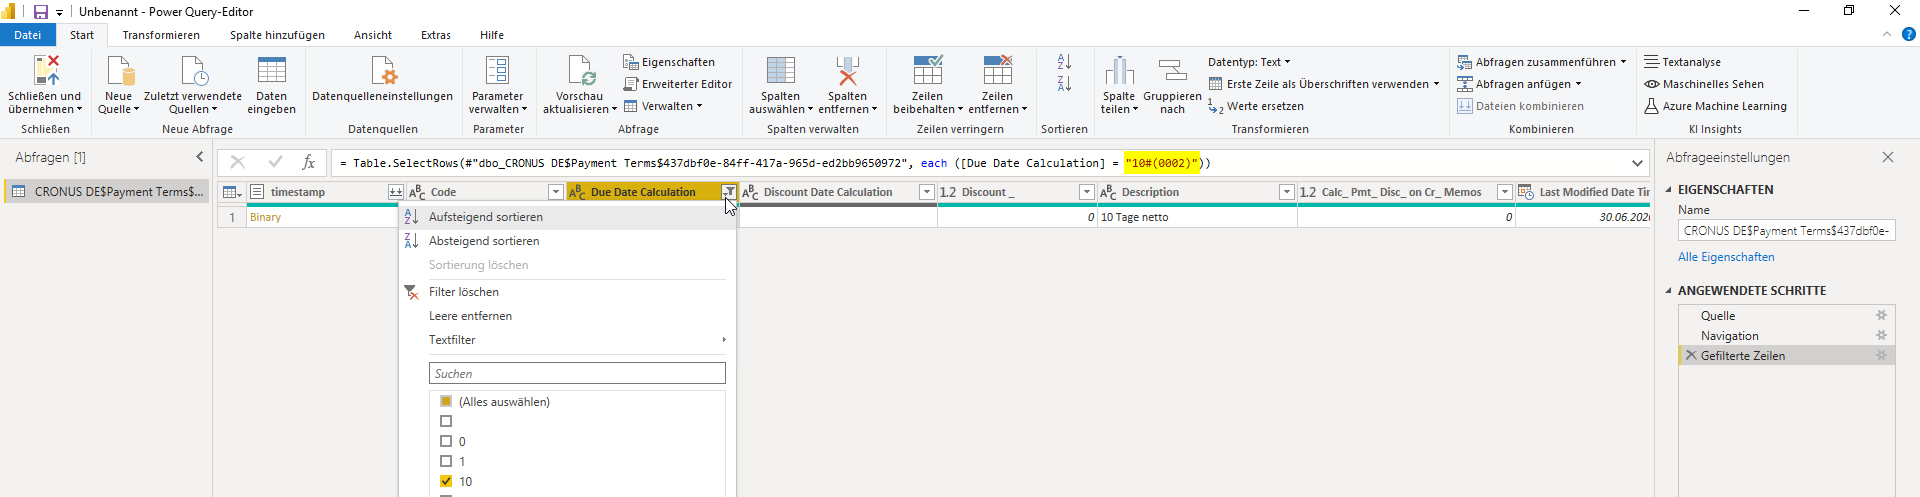Cancel formula edit with X icon
This screenshot has width=1920, height=497.
(x=237, y=162)
